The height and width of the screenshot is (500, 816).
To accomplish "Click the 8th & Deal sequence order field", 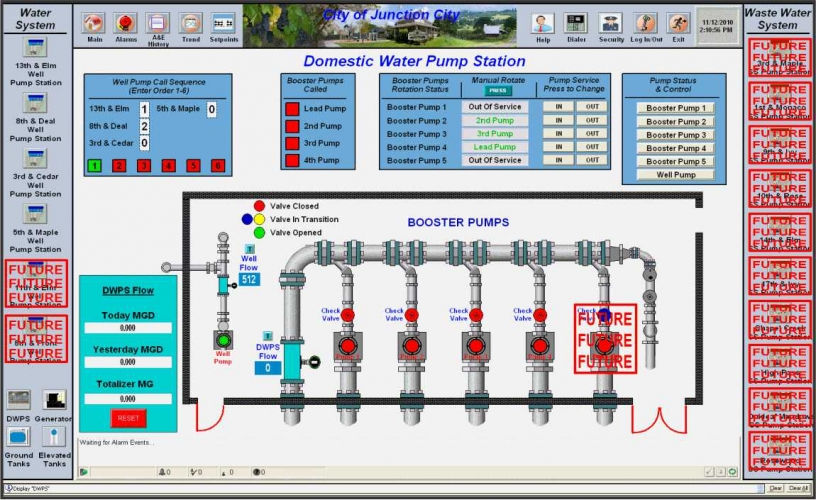I will click(x=144, y=126).
